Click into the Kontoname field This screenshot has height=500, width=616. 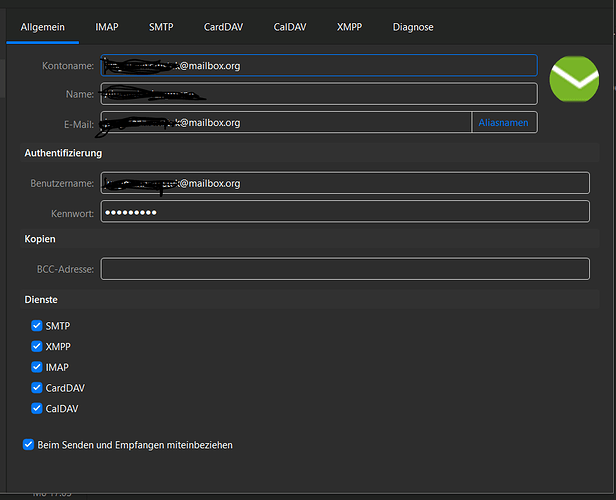[319, 65]
